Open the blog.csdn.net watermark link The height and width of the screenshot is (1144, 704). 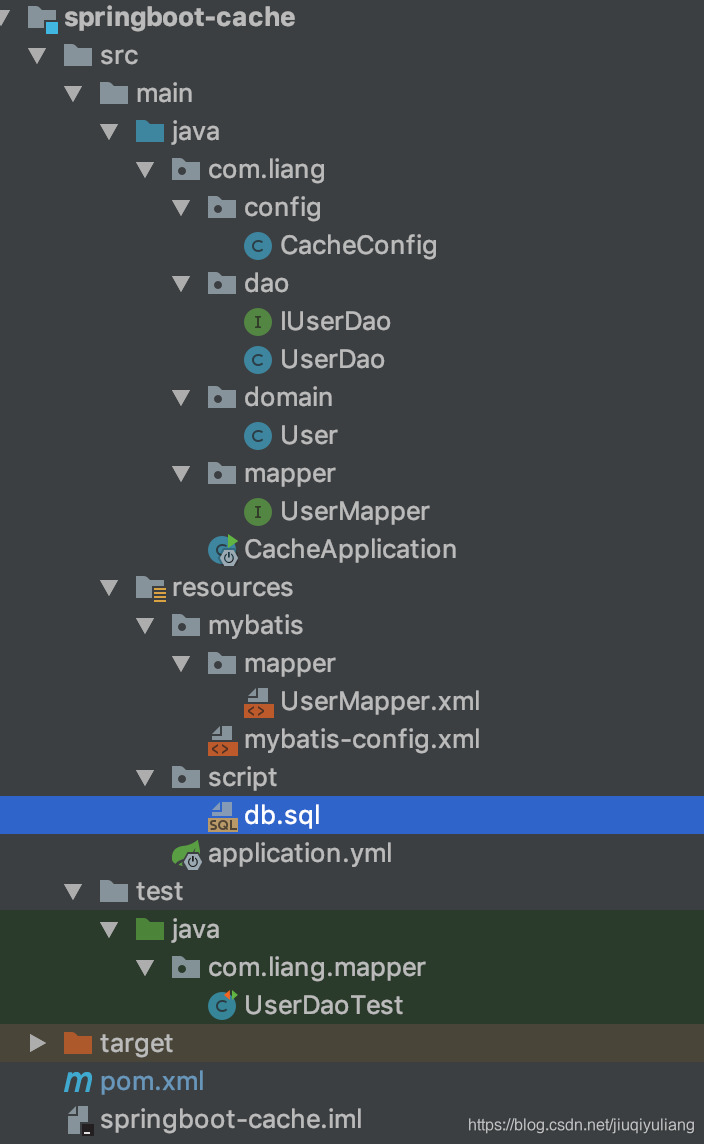tap(581, 1125)
